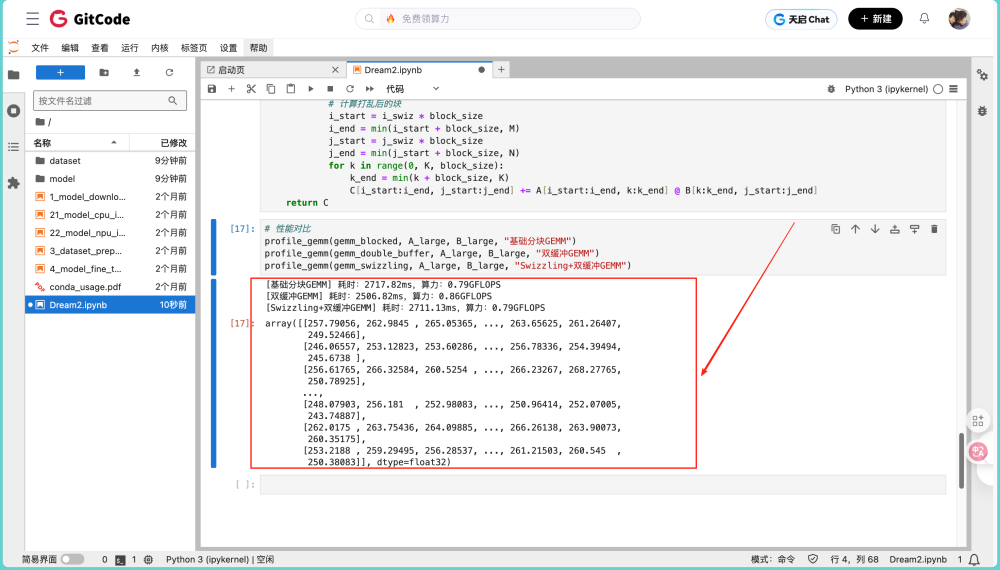Open the File menu
Screen dimensions: 1000x570
pyautogui.click(x=40, y=48)
